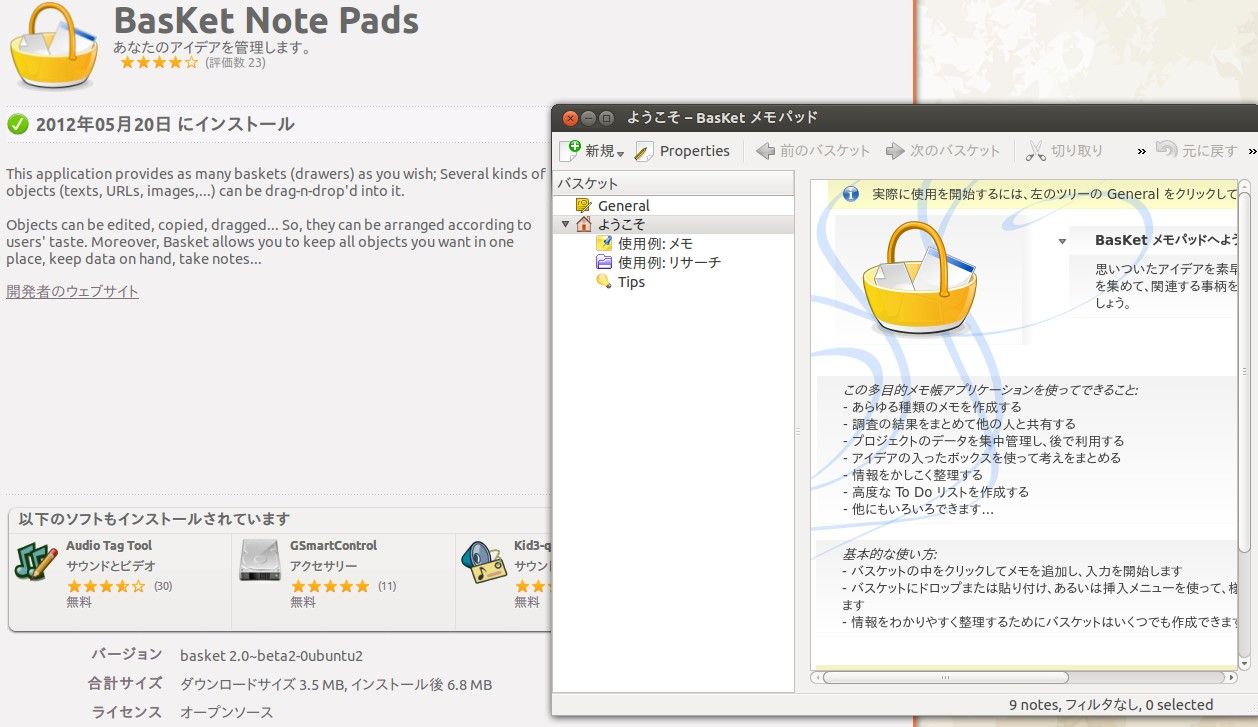Click the GSmartControl hard drive icon
Screen dimensions: 1258x727
259,561
